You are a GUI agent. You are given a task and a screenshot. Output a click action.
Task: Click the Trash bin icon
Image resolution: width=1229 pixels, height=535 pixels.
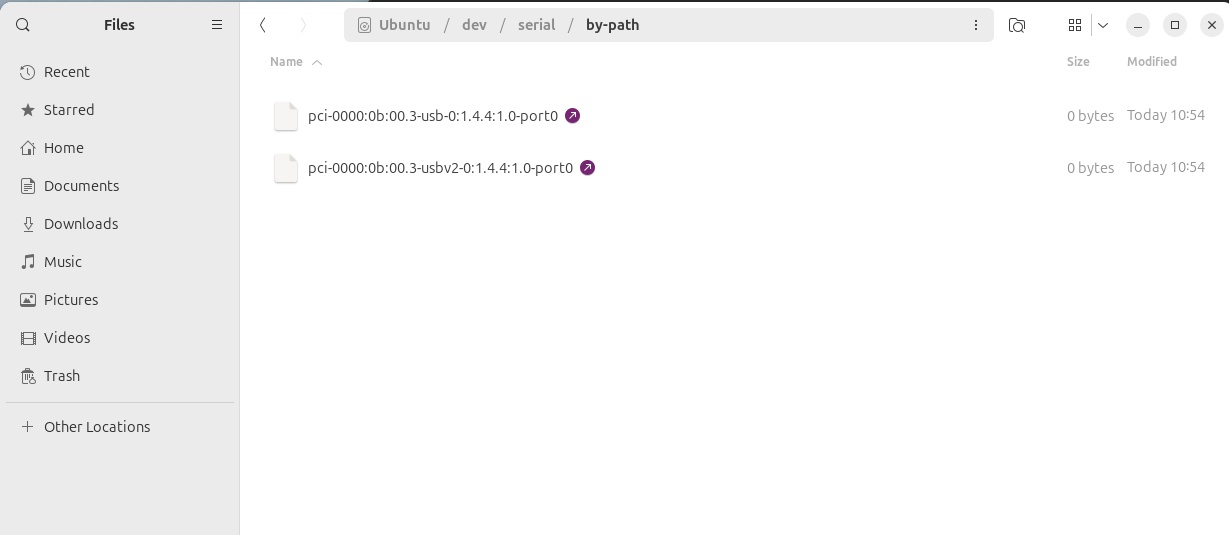28,376
